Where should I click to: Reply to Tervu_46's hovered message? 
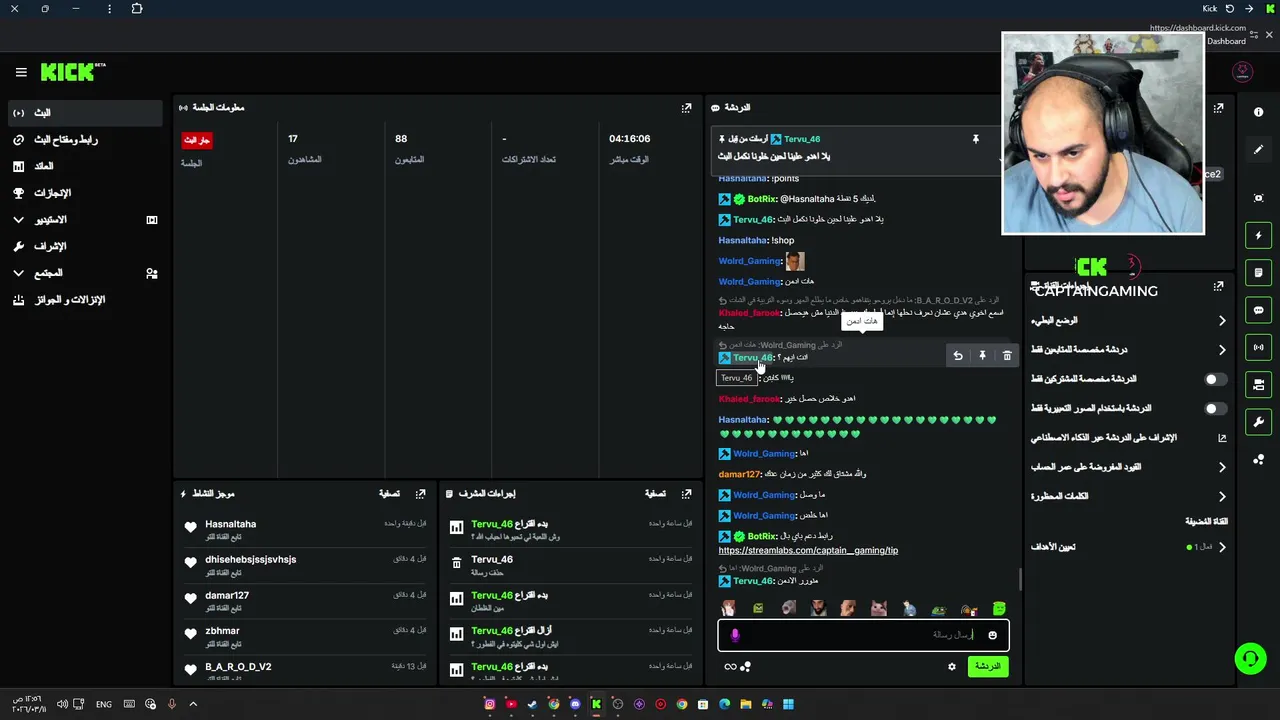tap(958, 356)
